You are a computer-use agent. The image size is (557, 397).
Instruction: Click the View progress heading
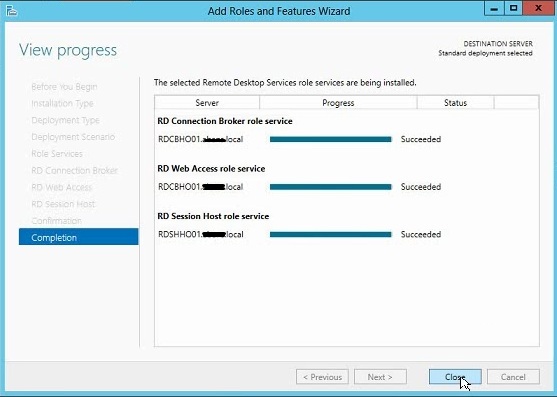68,50
